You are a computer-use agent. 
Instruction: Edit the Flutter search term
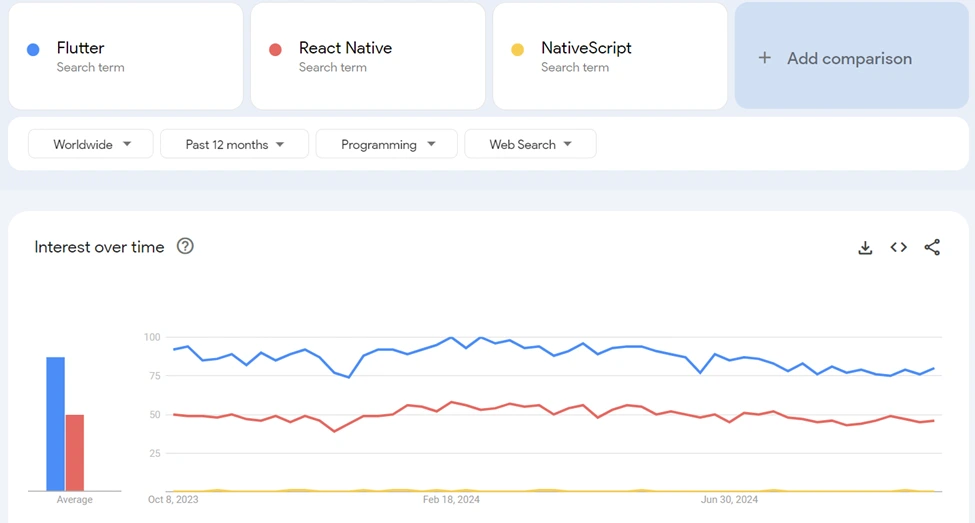pos(80,48)
